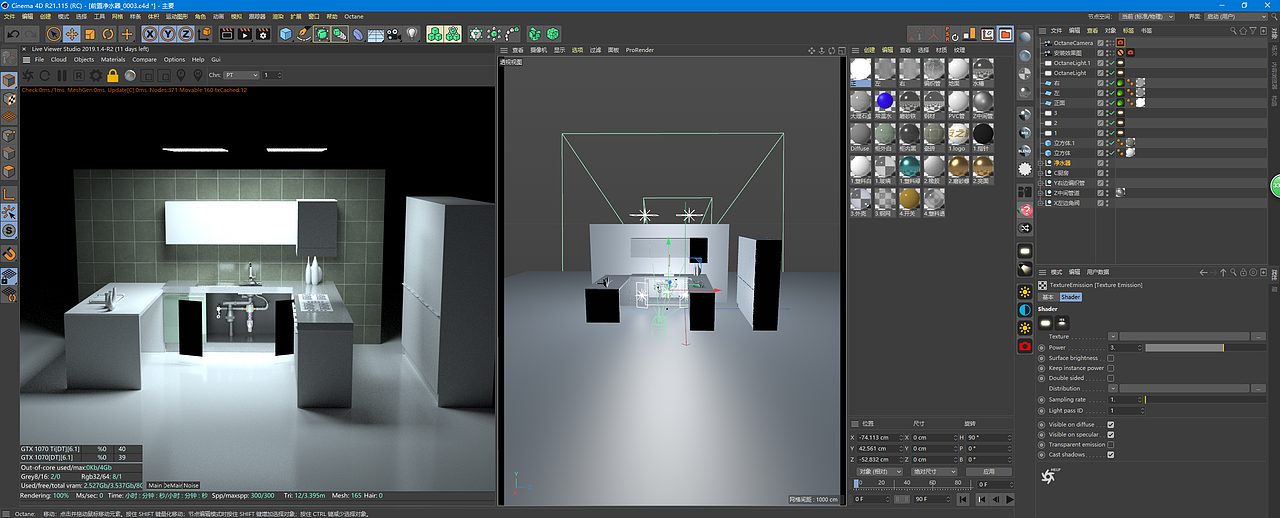The height and width of the screenshot is (518, 1280).
Task: Open the Distribution dropdown arrow
Action: click(x=1113, y=389)
